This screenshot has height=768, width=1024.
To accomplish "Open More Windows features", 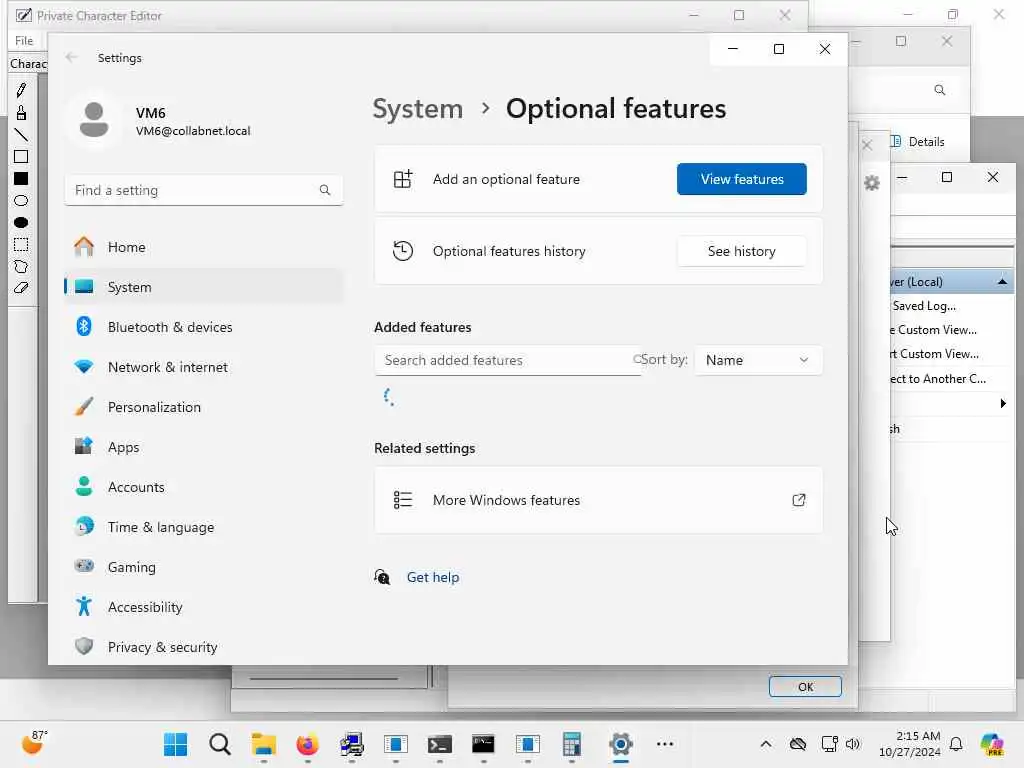I will point(598,500).
